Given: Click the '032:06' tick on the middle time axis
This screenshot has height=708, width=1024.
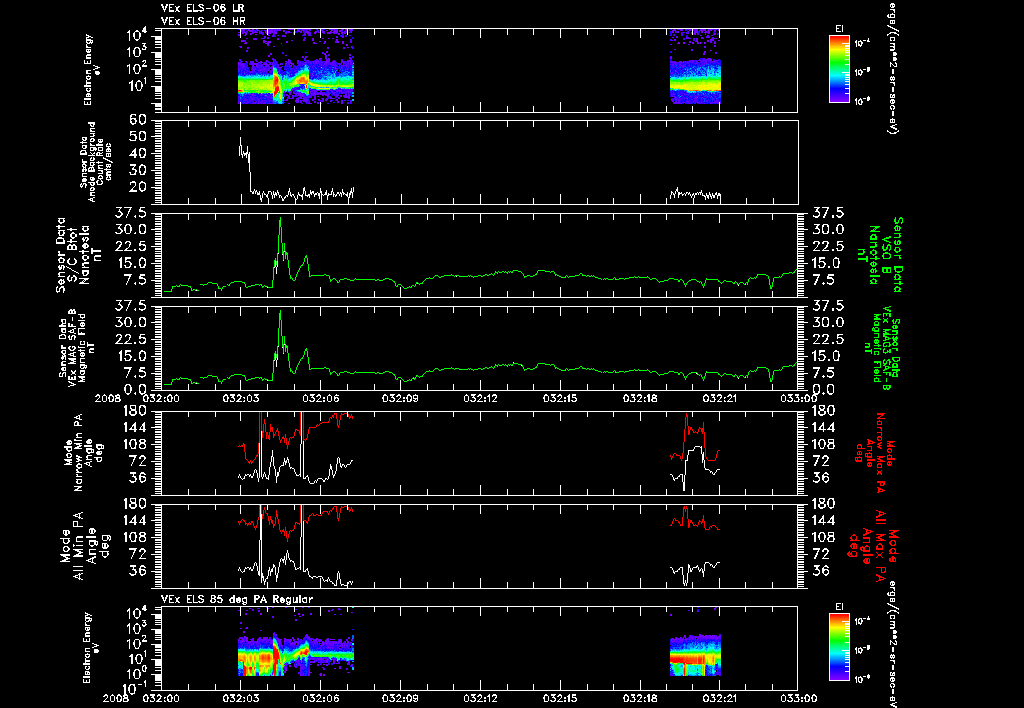Looking at the screenshot, I should pos(320,398).
